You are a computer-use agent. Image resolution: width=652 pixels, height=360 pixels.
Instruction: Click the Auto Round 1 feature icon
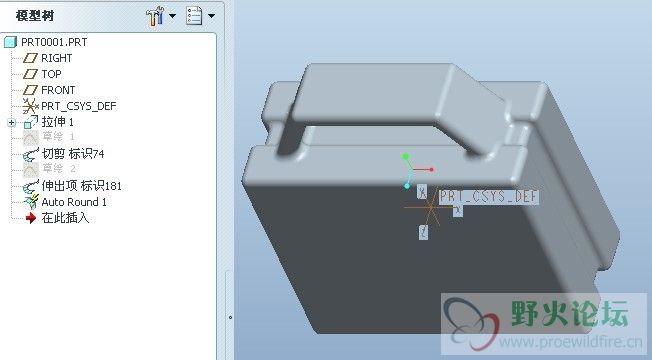[31, 202]
